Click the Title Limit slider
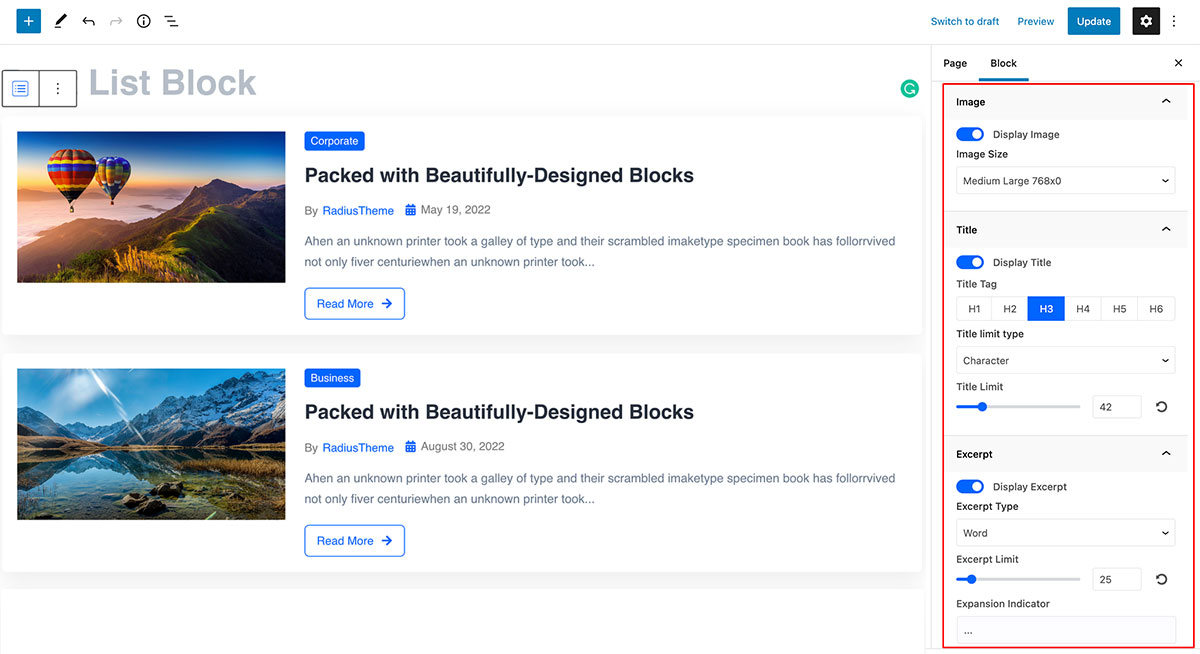This screenshot has width=1200, height=654. pos(1018,407)
